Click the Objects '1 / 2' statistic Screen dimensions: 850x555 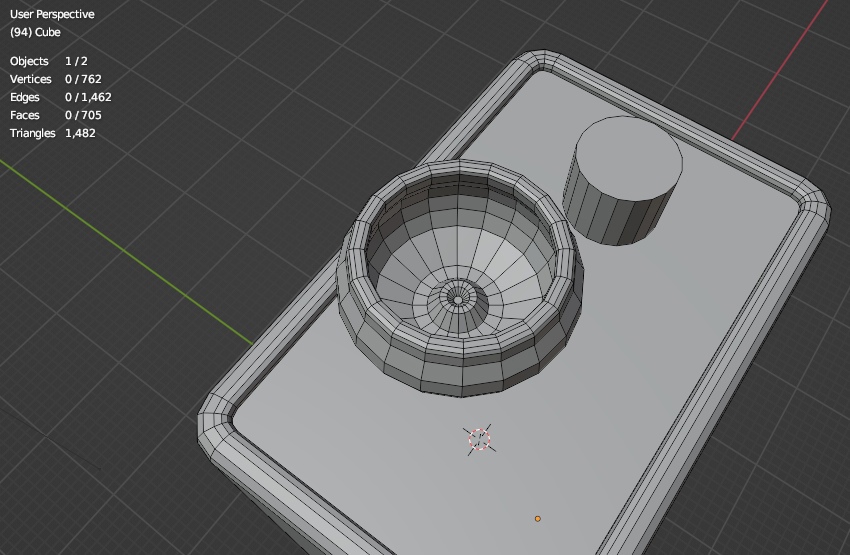(76, 61)
